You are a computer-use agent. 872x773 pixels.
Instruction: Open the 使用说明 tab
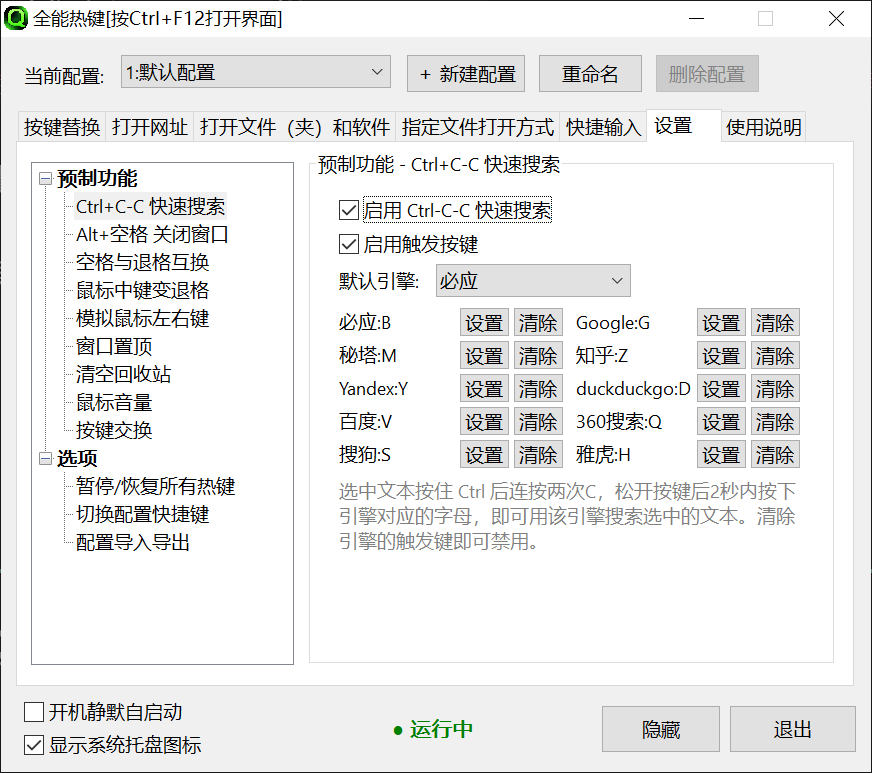click(764, 127)
